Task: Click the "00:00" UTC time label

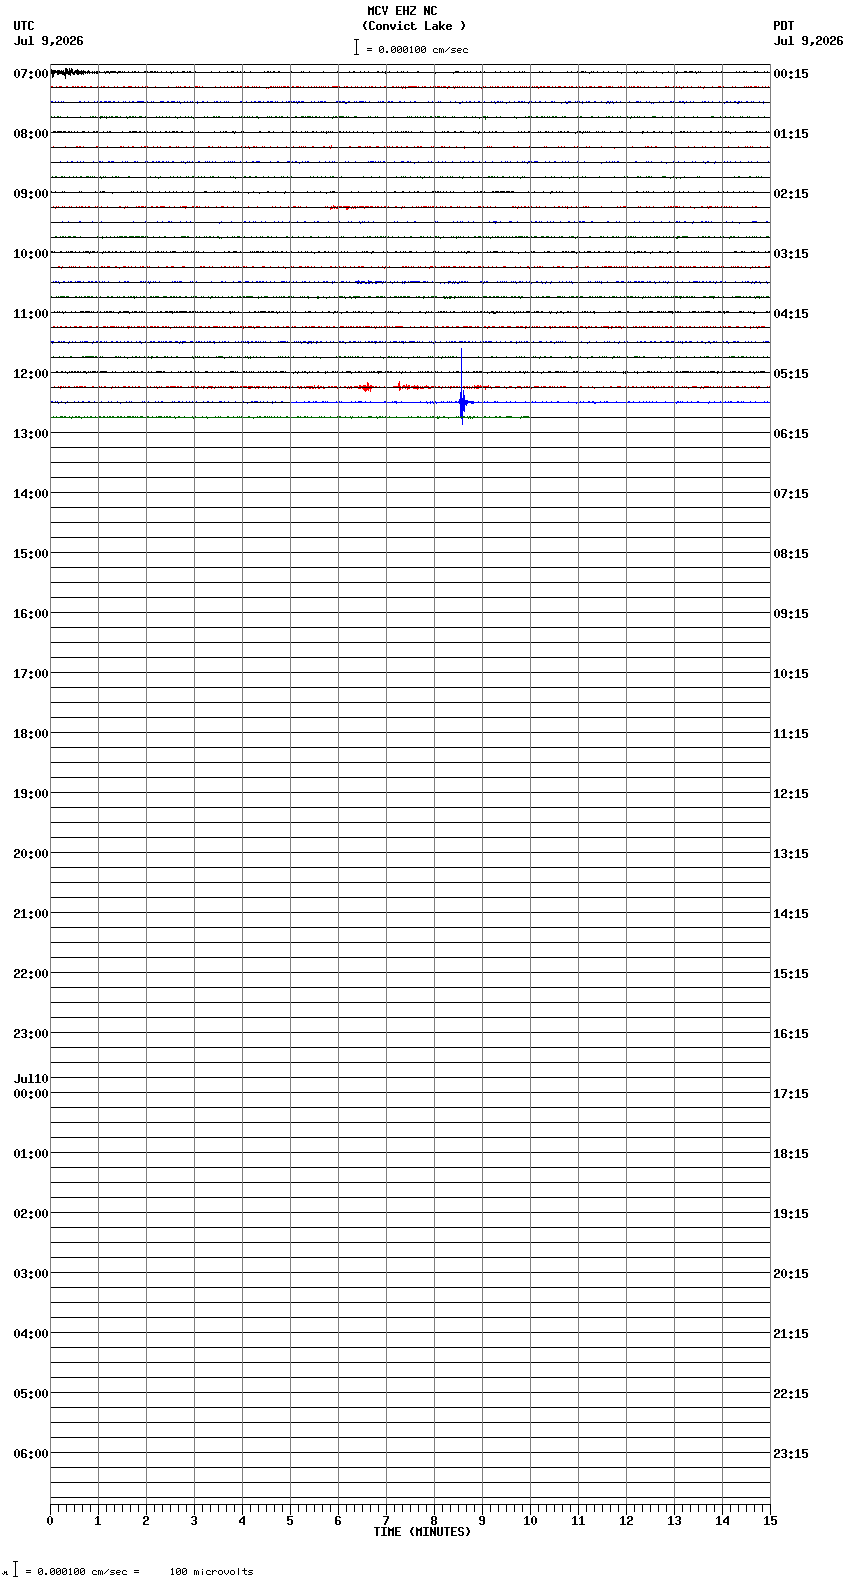Action: pos(31,1094)
